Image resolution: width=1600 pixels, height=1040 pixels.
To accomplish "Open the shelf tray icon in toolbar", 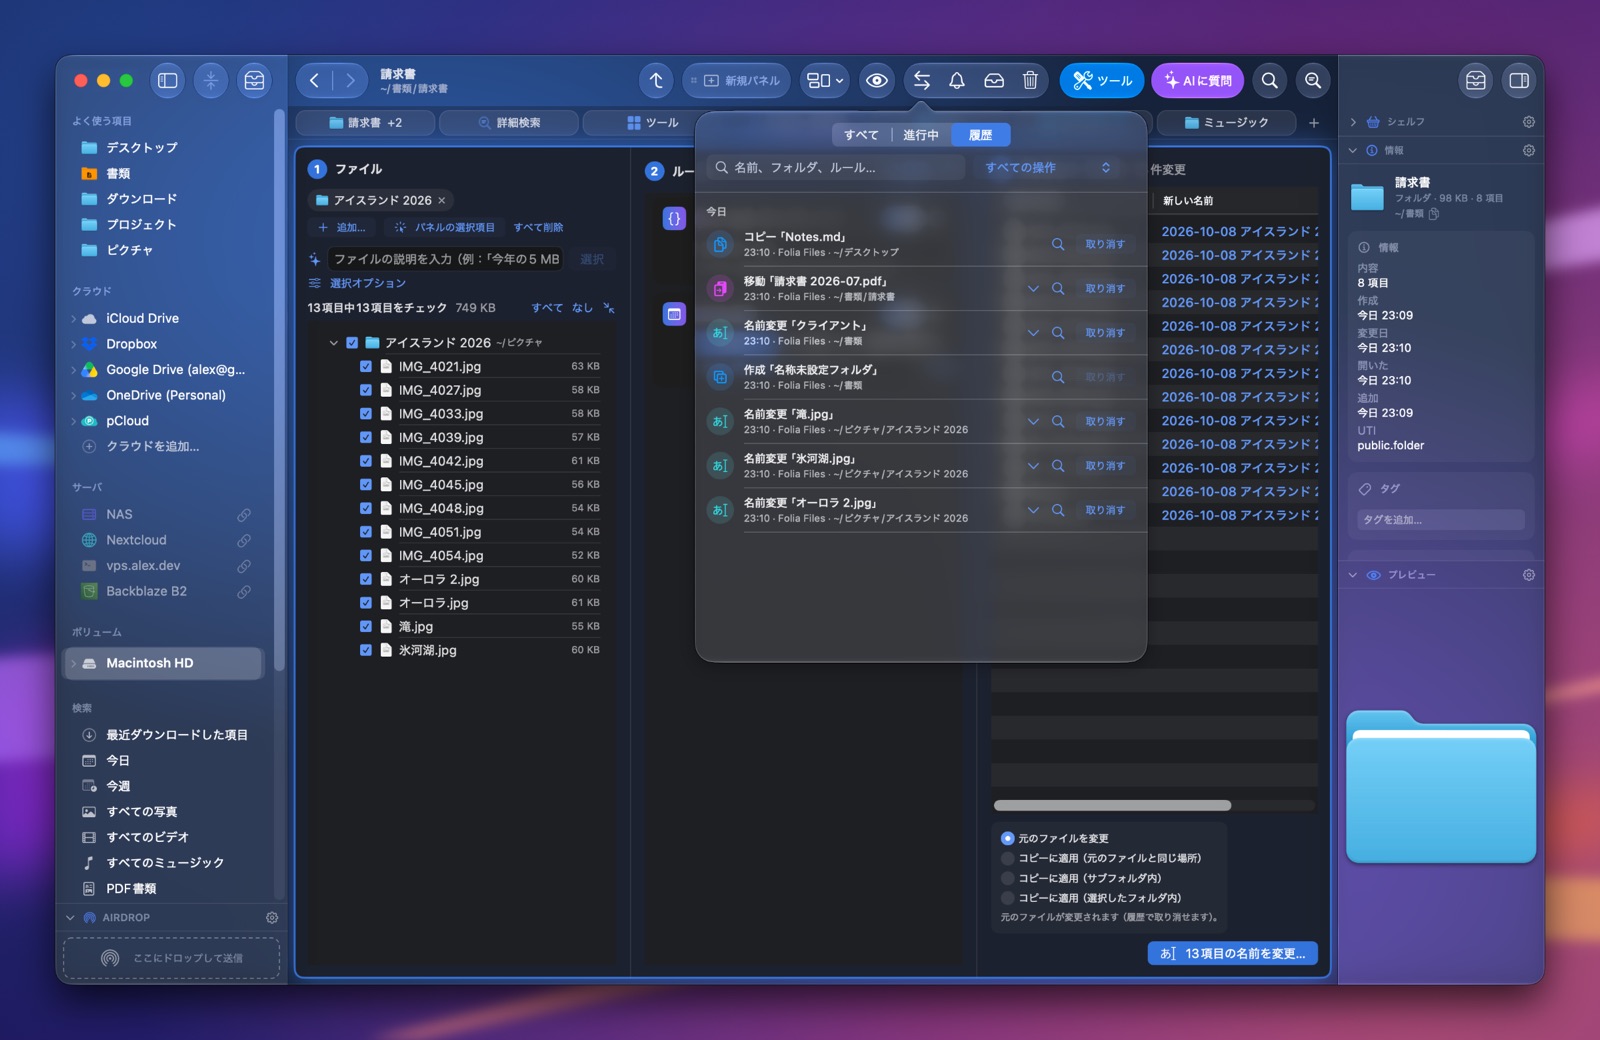I will [x=994, y=81].
